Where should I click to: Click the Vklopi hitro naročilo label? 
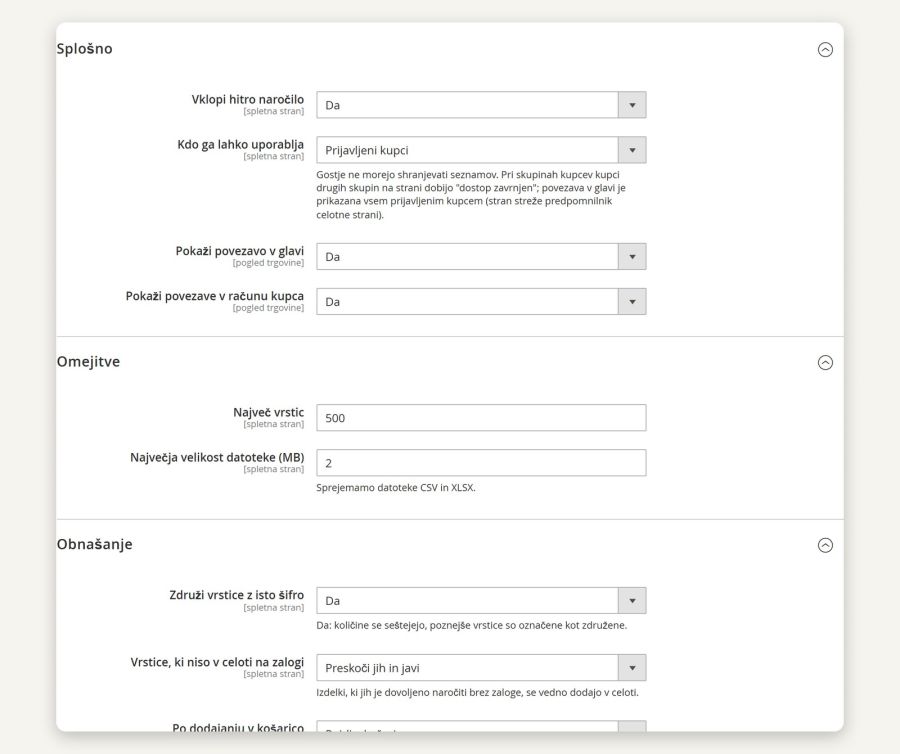[247, 99]
